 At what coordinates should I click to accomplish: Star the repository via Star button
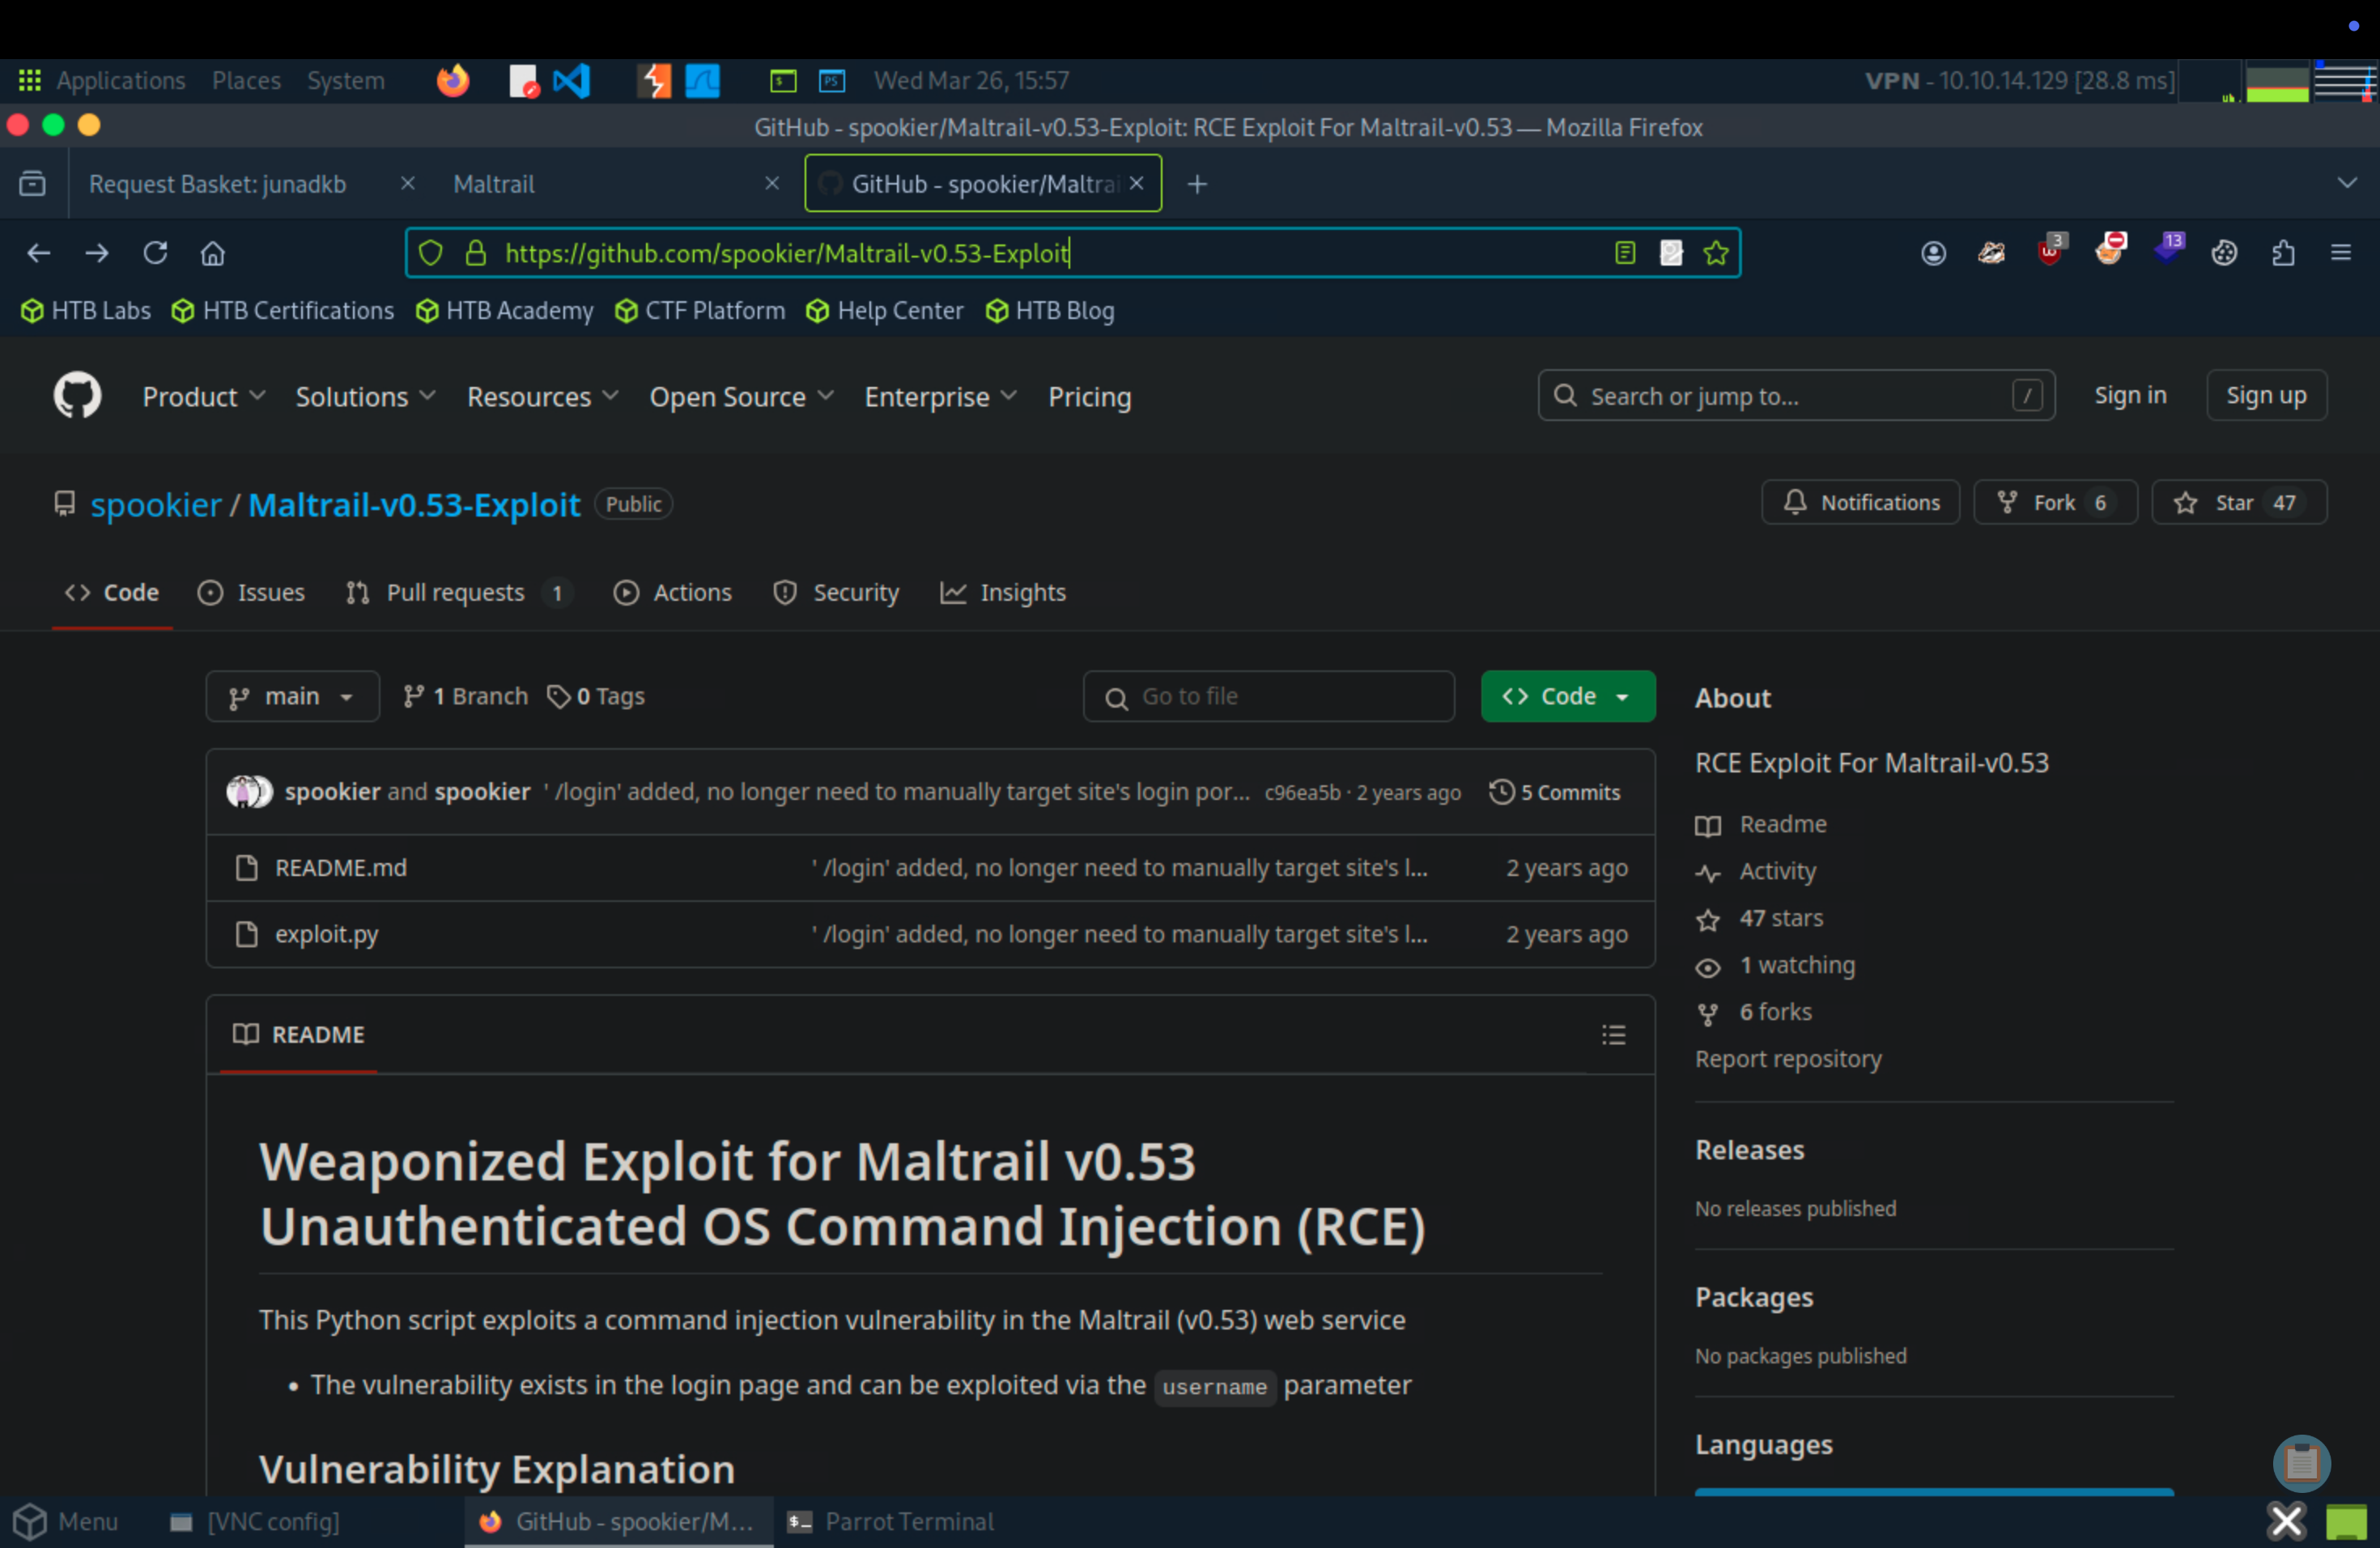2239,503
